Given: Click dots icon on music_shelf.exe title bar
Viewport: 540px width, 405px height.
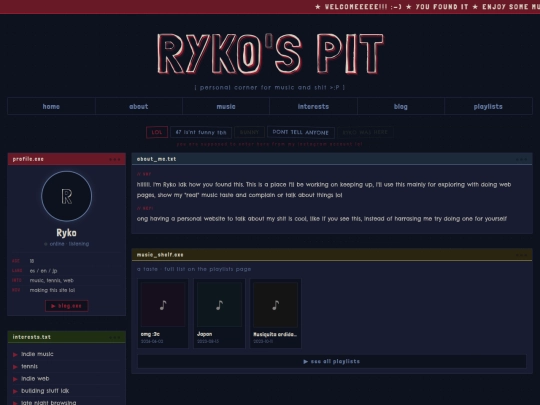Looking at the screenshot, I should click(521, 255).
